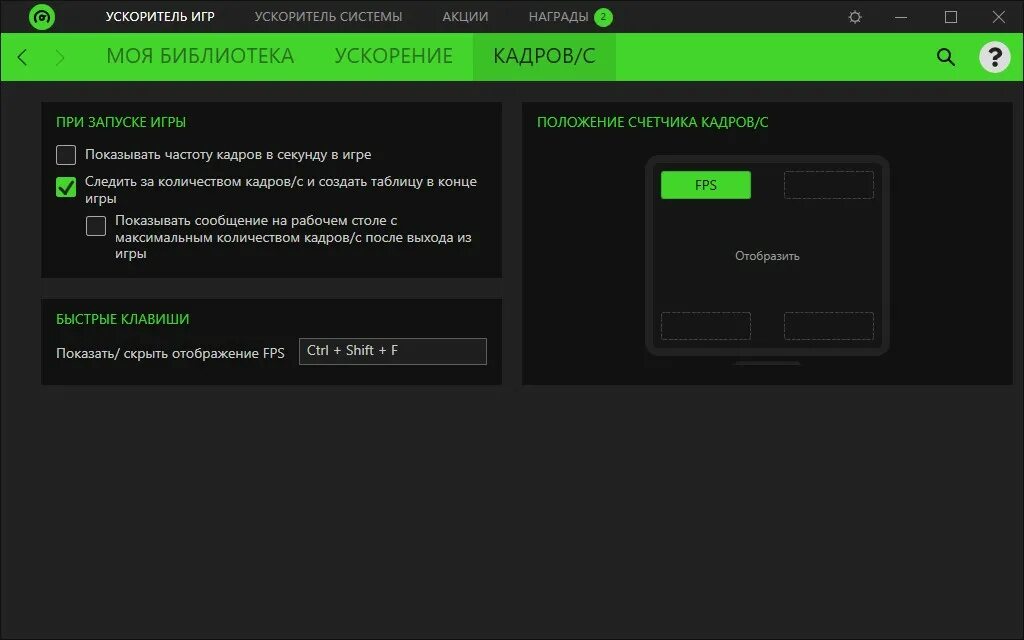Maximize the Razer Cortex window
This screenshot has height=640, width=1024.
(x=951, y=17)
